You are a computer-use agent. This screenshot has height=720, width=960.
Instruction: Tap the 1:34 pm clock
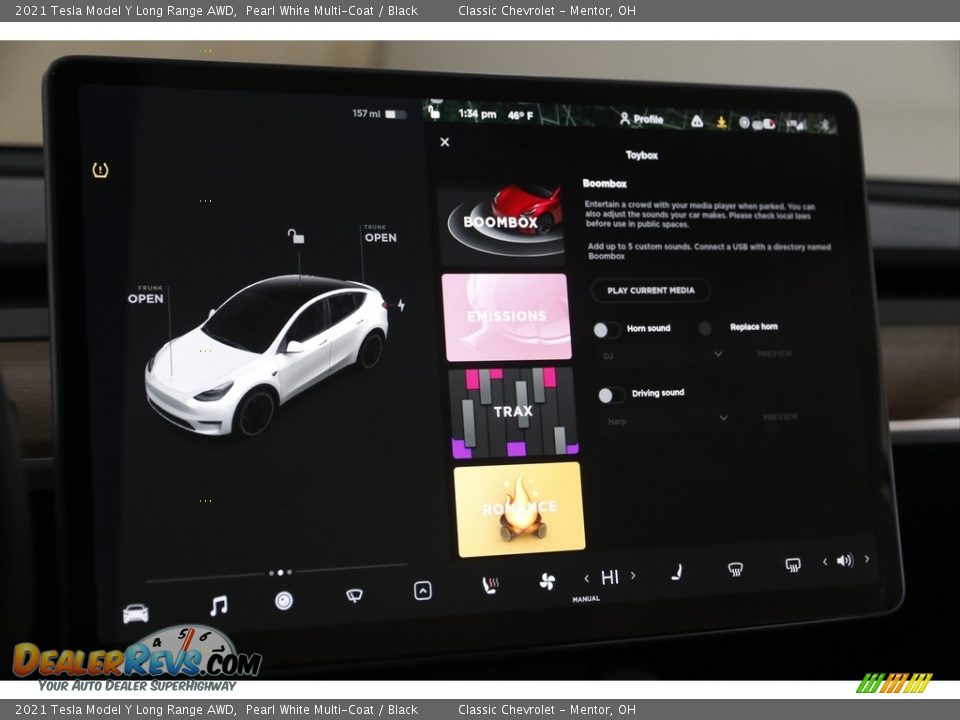click(477, 114)
